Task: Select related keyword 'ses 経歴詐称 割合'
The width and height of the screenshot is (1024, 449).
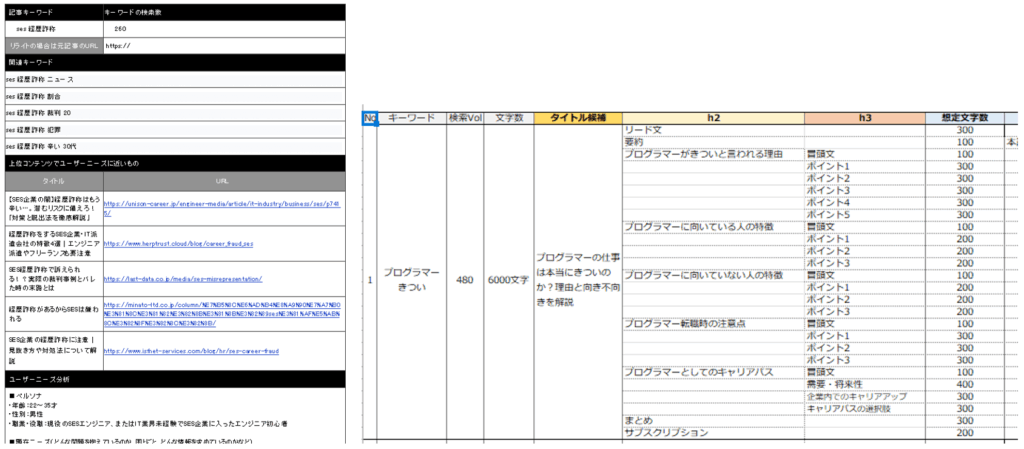Action: point(174,96)
